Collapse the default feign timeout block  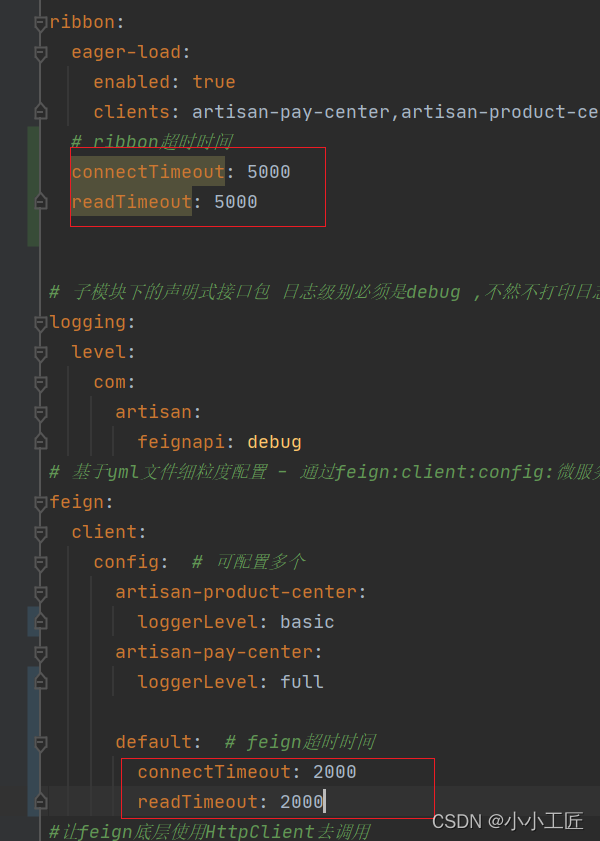(40, 742)
